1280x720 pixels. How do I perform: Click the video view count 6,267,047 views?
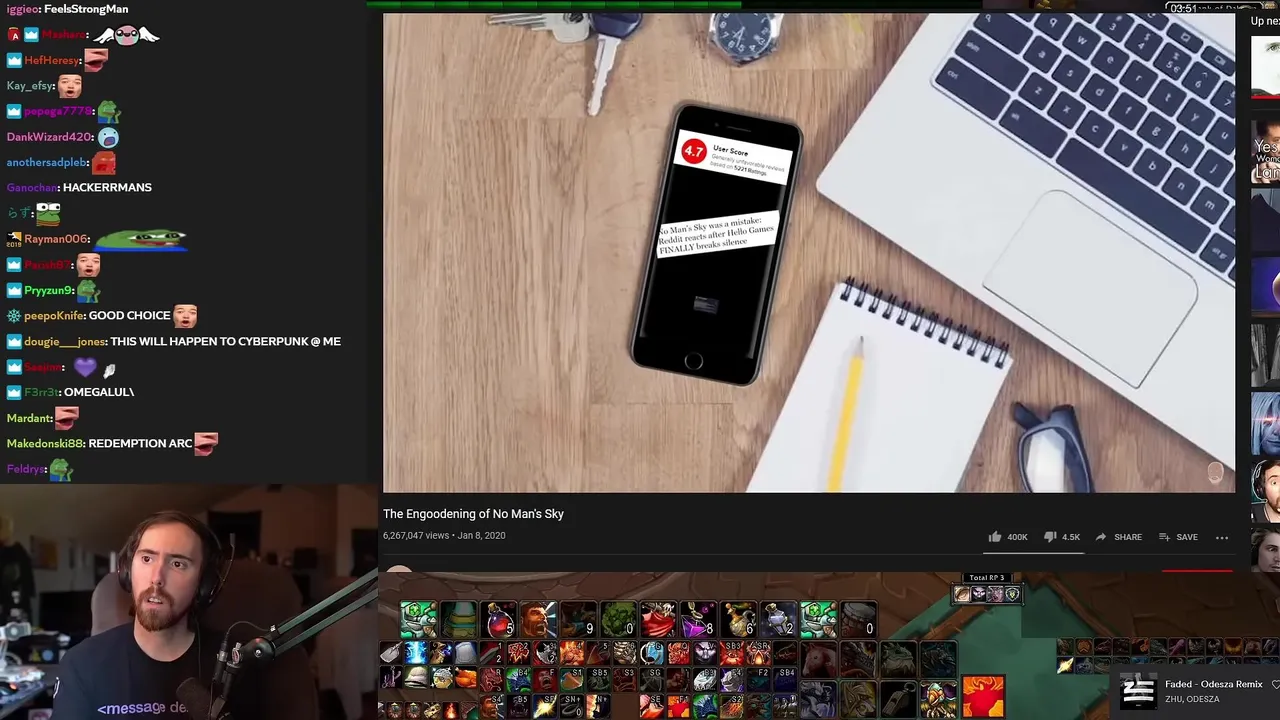[x=416, y=536]
